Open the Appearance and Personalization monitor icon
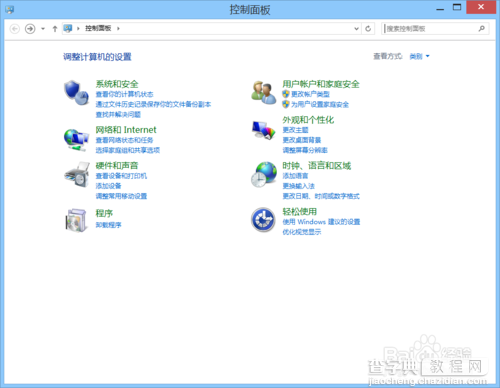This screenshot has width=500, height=388. coord(264,130)
